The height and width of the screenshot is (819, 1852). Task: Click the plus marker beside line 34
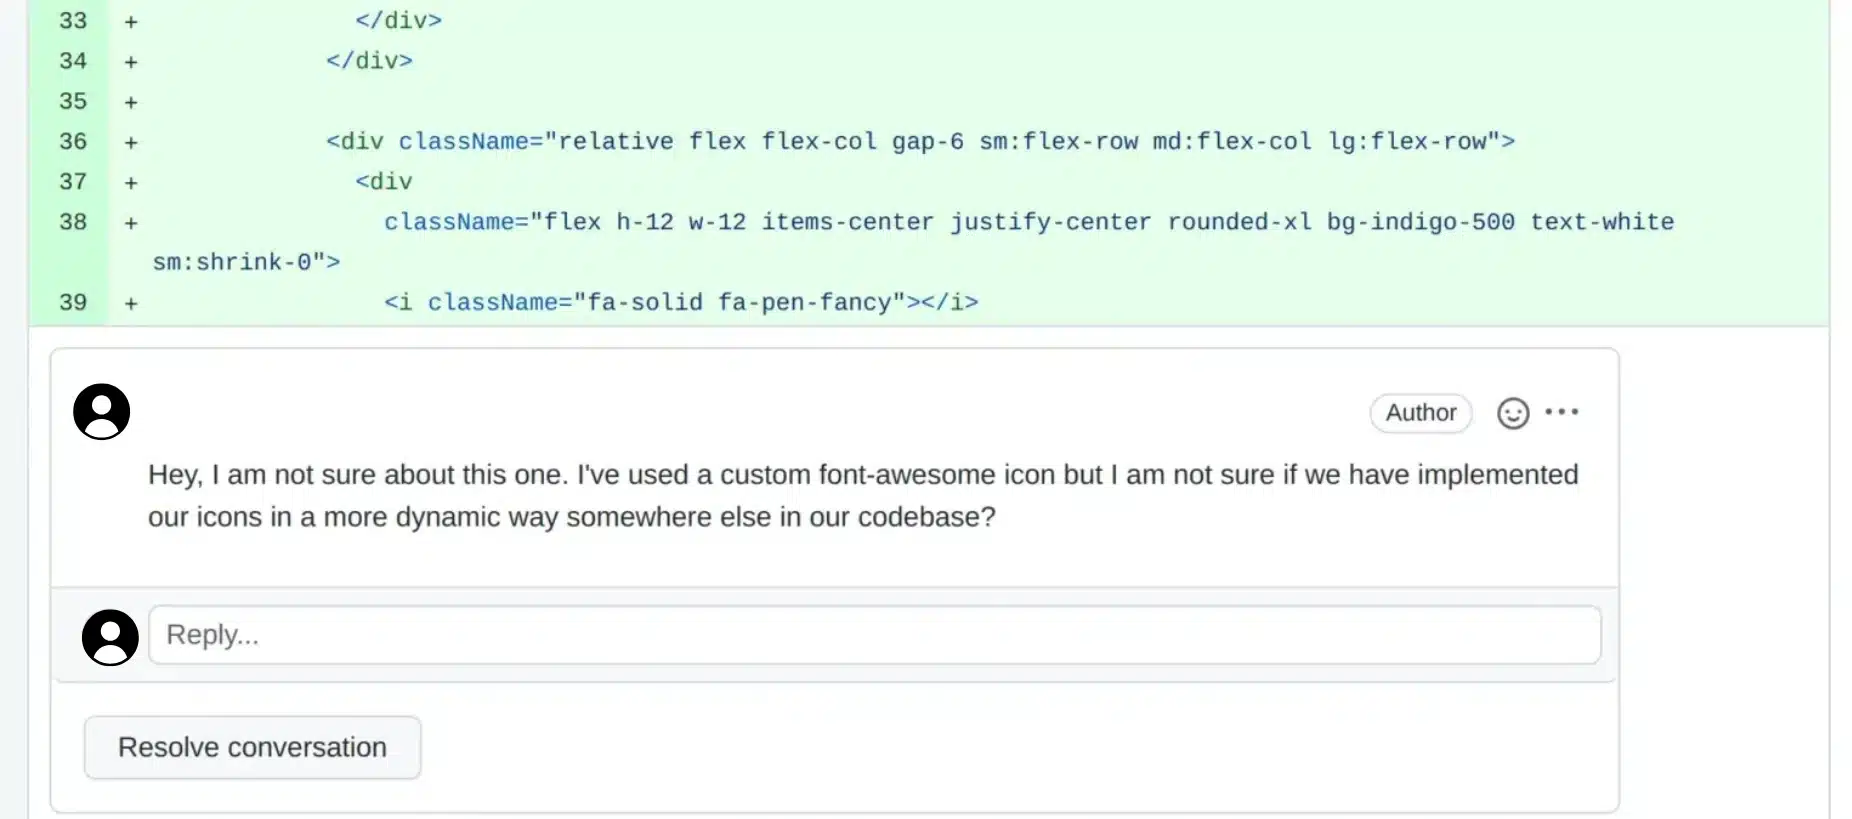pos(130,61)
